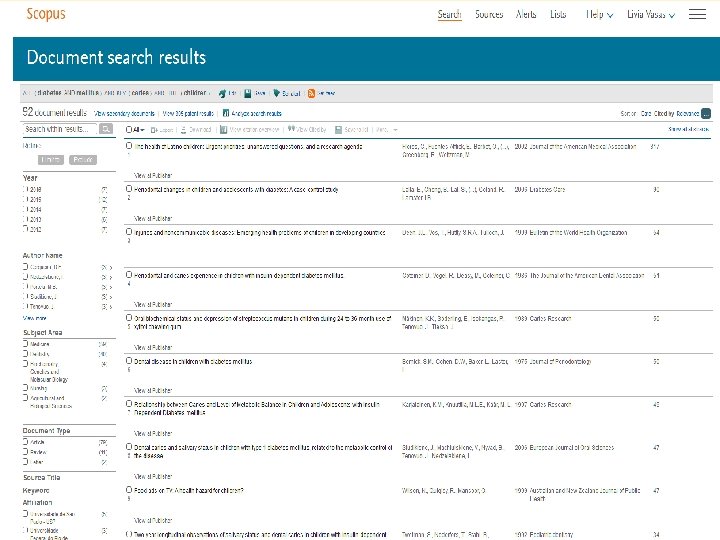Open the More toolbar dropdown
The width and height of the screenshot is (720, 540).
click(387, 130)
